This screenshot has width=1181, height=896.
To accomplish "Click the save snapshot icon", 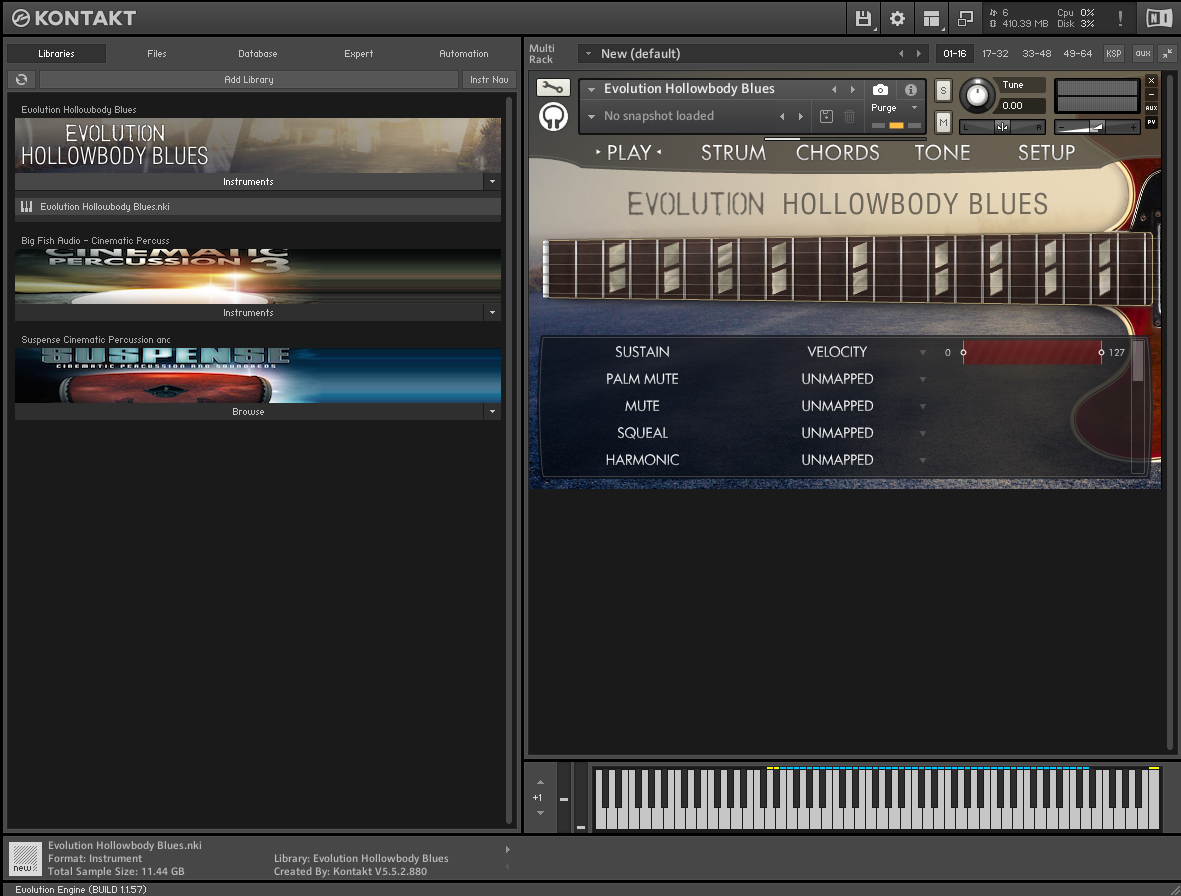I will tap(826, 116).
